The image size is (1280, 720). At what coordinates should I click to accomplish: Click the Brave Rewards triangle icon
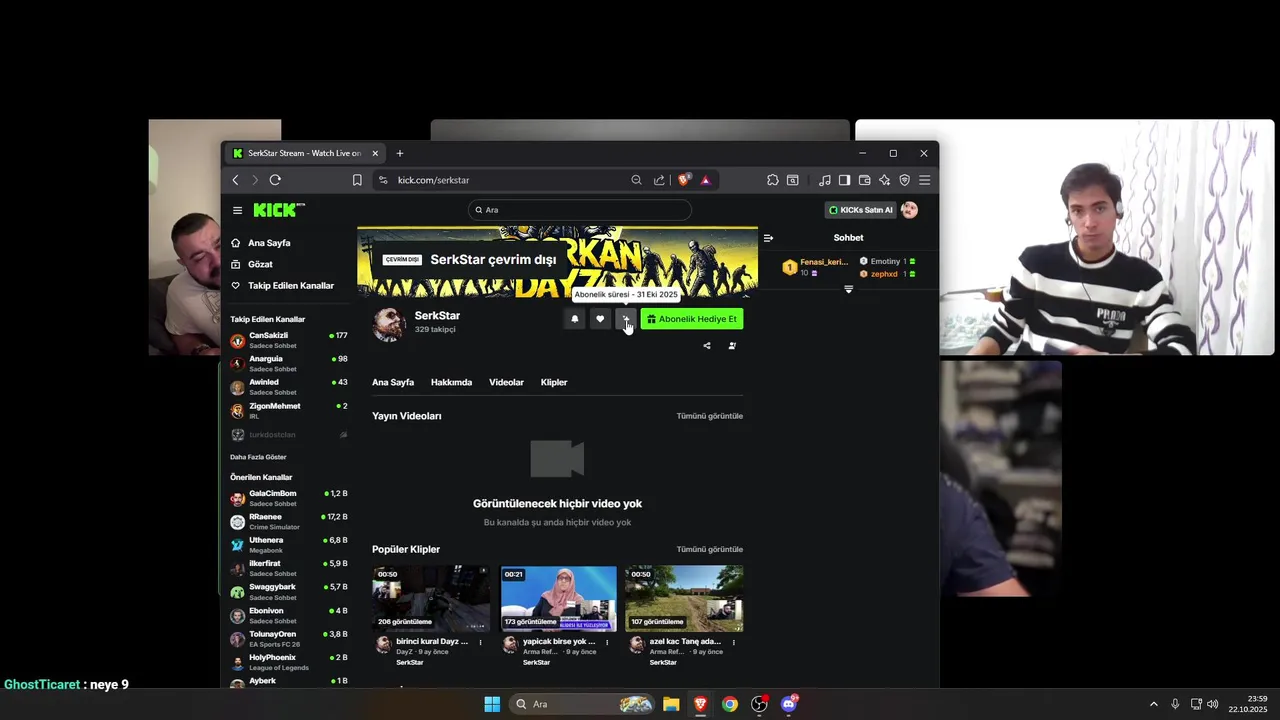click(x=705, y=180)
